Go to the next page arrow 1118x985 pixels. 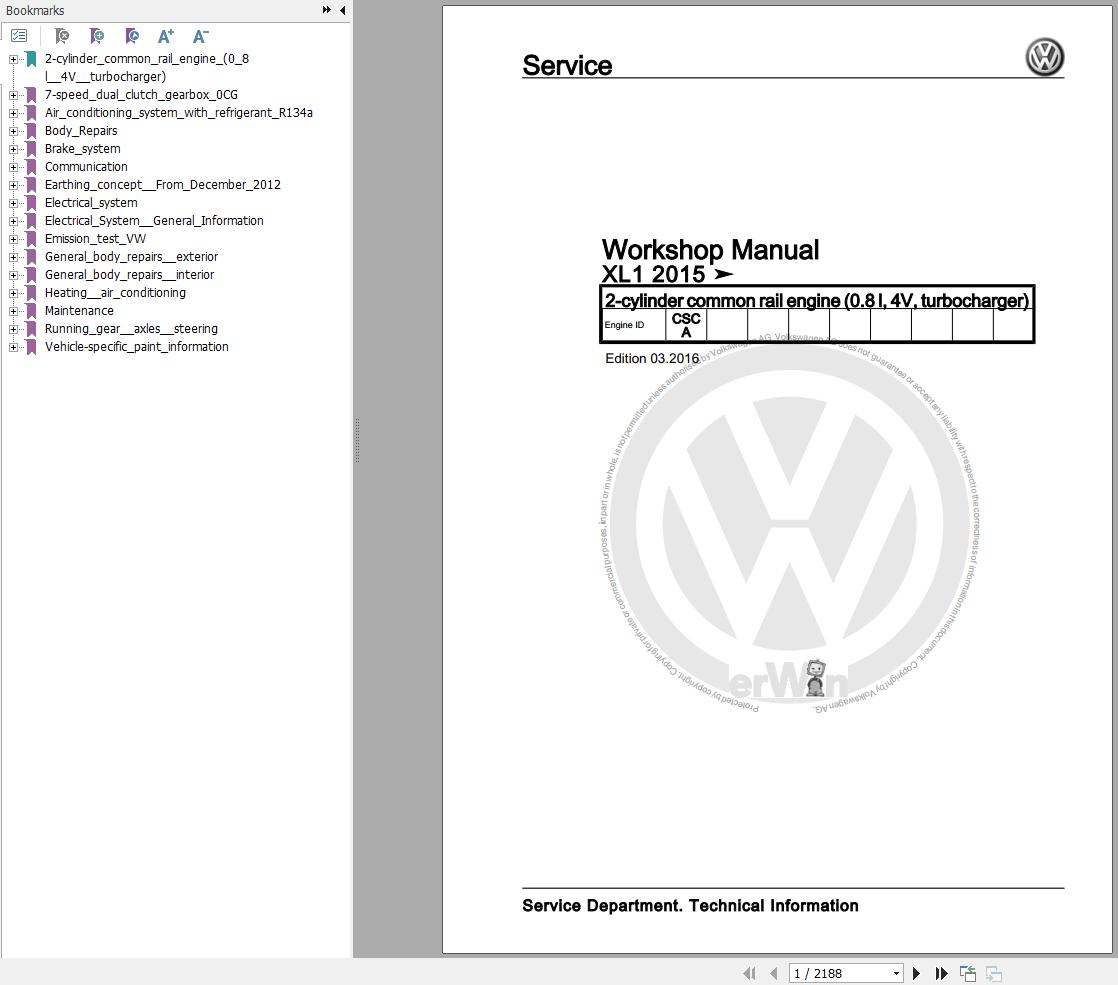[x=916, y=973]
